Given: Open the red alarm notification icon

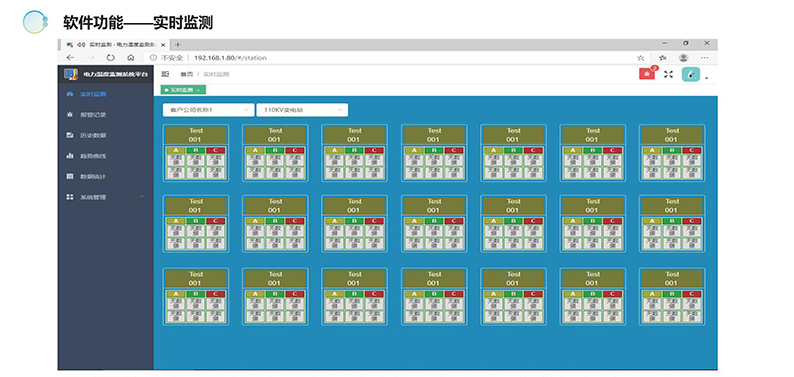Looking at the screenshot, I should tap(647, 74).
